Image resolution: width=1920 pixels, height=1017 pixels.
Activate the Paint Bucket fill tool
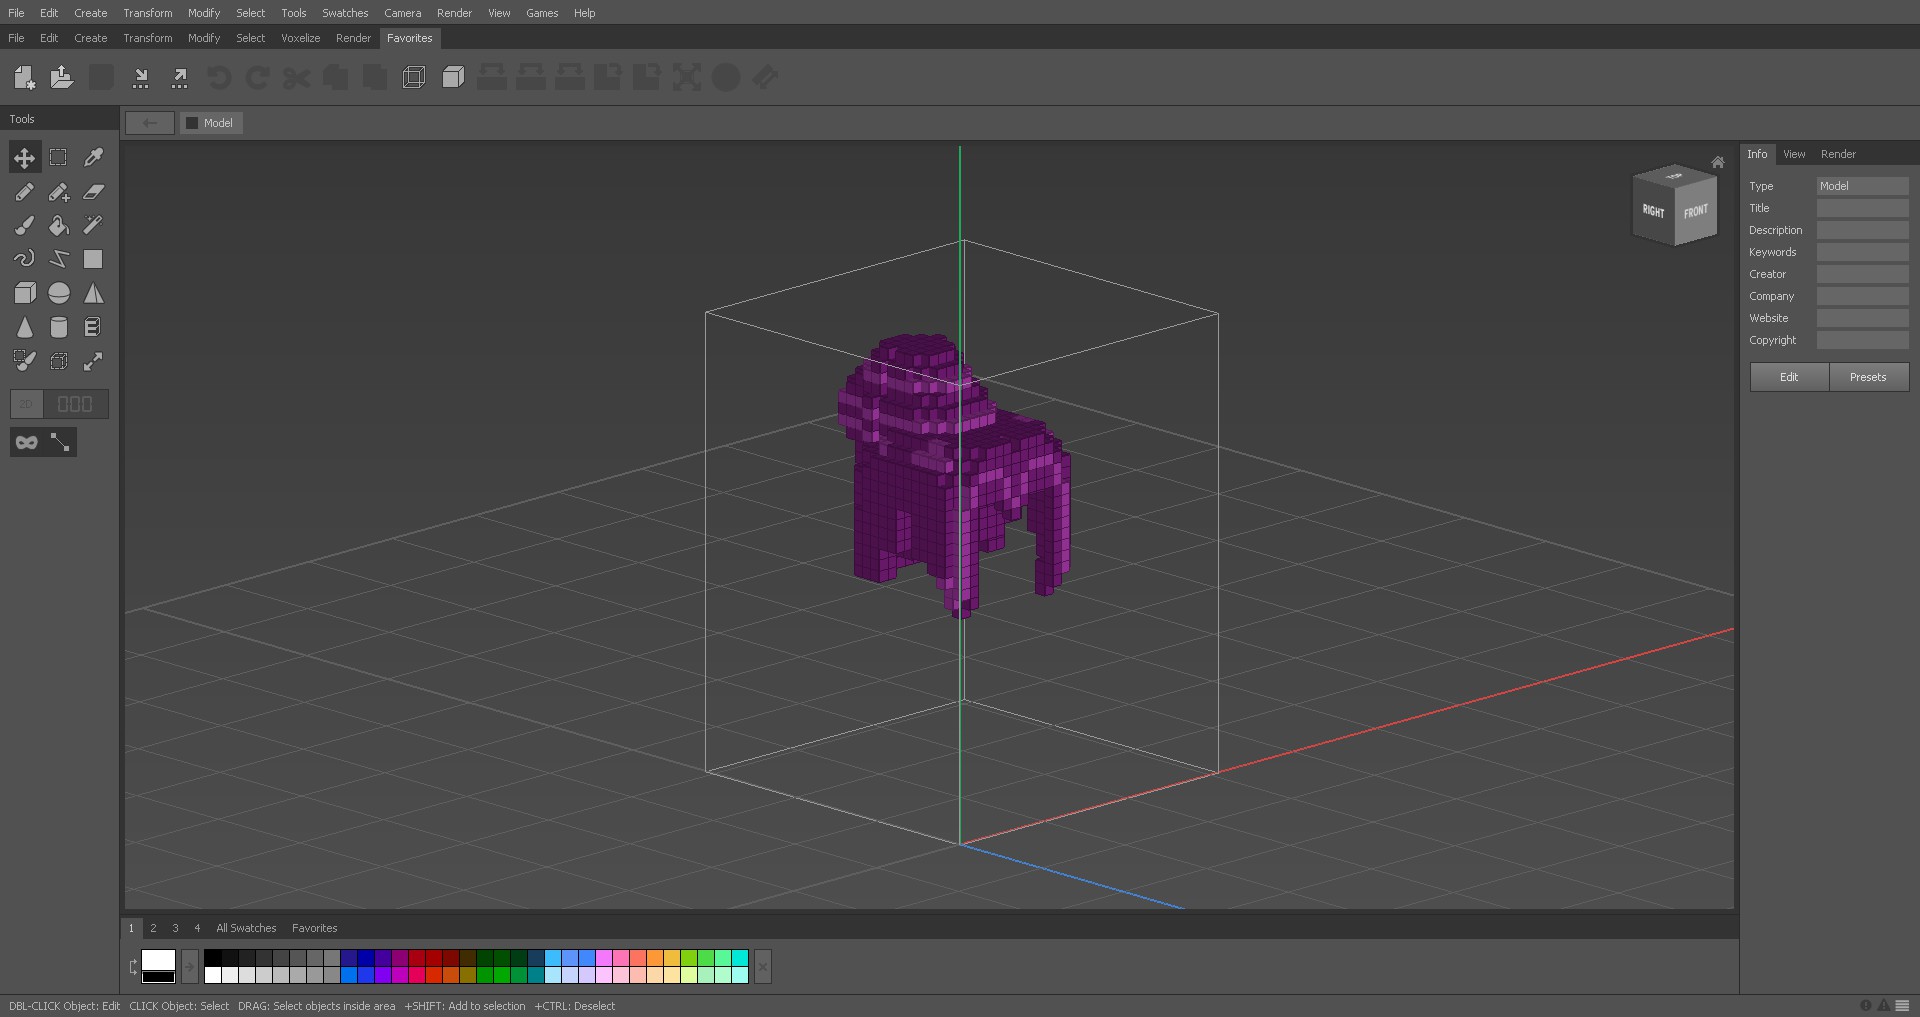tap(58, 226)
